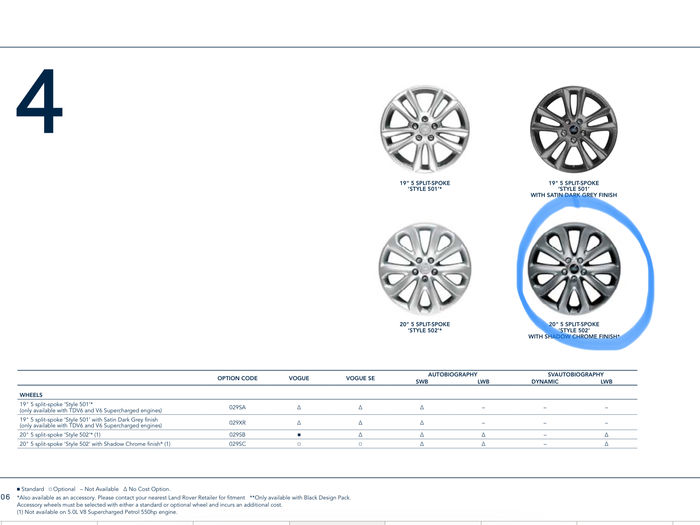Click the "VOGUE" column header
The width and height of the screenshot is (700, 525).
click(299, 378)
